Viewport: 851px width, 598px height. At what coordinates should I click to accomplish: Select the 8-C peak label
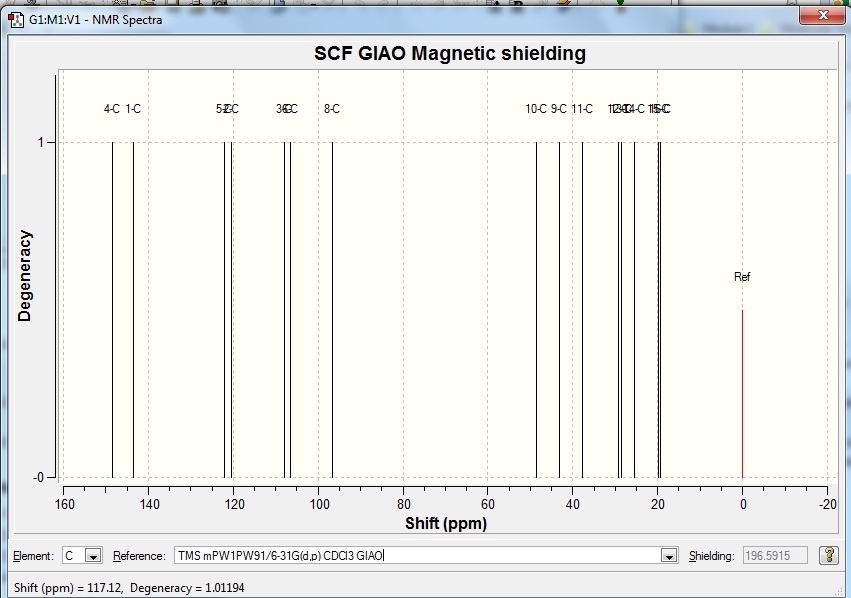tap(332, 109)
